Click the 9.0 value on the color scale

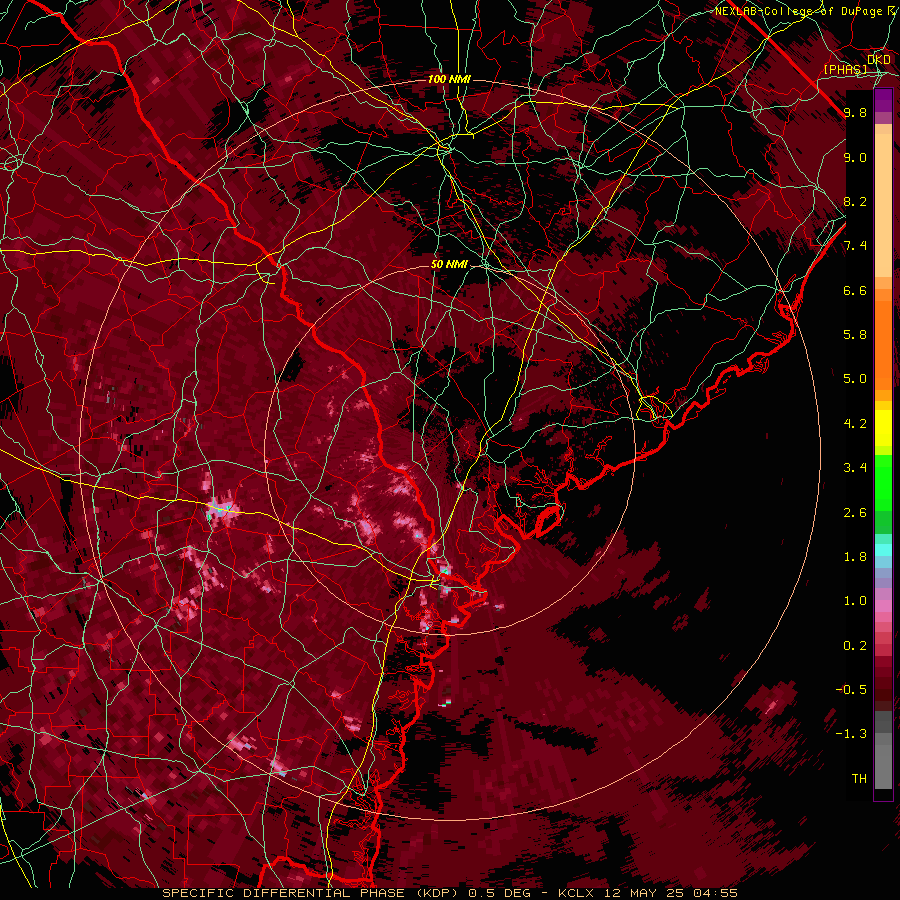click(855, 157)
